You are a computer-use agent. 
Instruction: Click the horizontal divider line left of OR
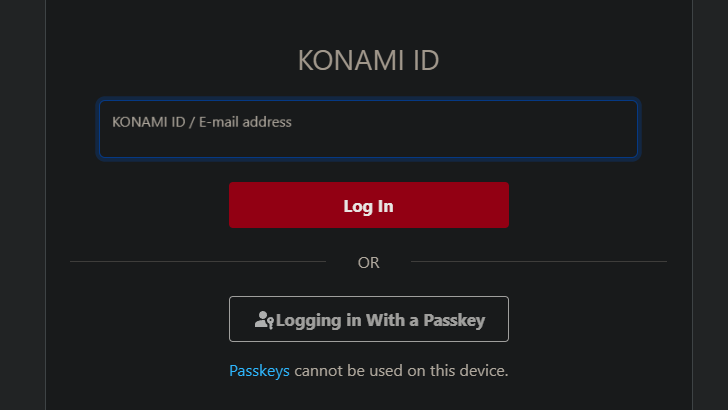(x=198, y=262)
